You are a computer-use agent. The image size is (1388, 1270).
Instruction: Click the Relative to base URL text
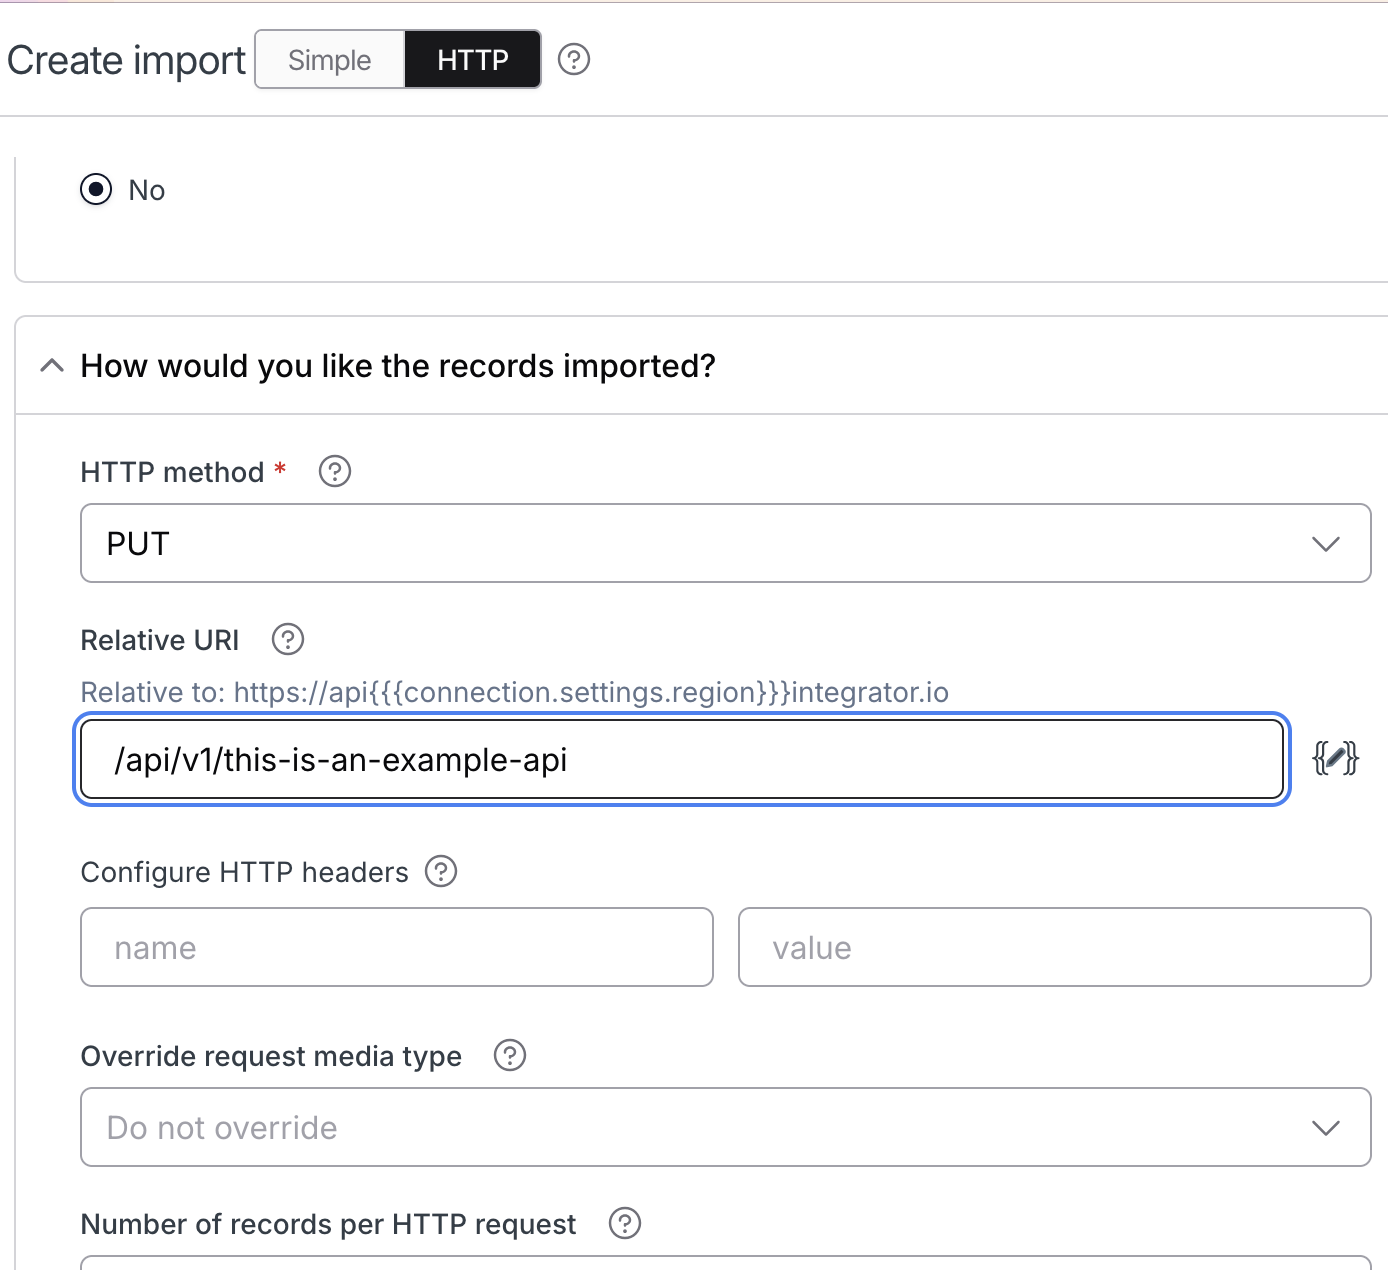[x=514, y=692]
